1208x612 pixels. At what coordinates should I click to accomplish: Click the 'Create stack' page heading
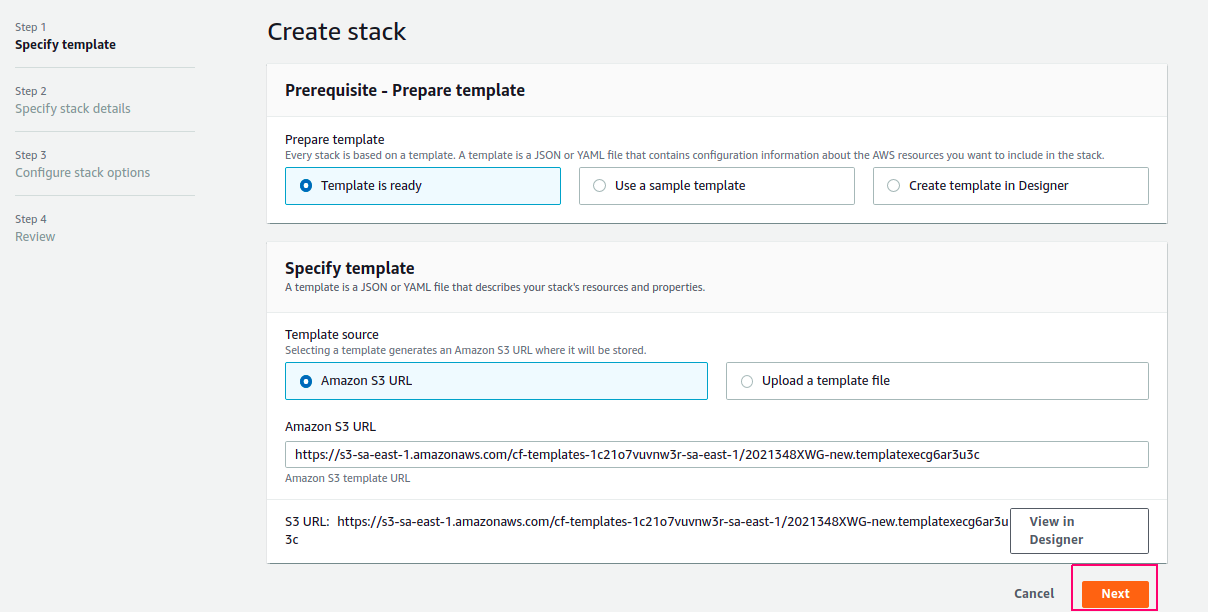[337, 31]
